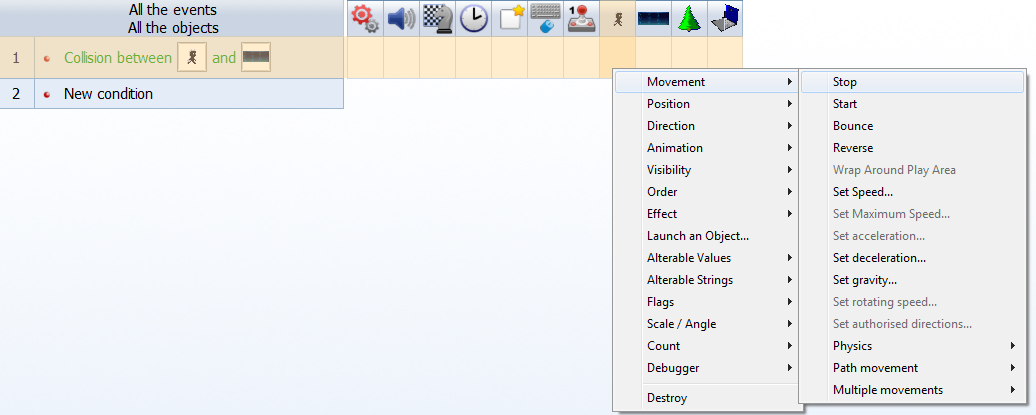This screenshot has height=415, width=1036.
Task: Choose Launch an Object... menu entry
Action: click(706, 236)
